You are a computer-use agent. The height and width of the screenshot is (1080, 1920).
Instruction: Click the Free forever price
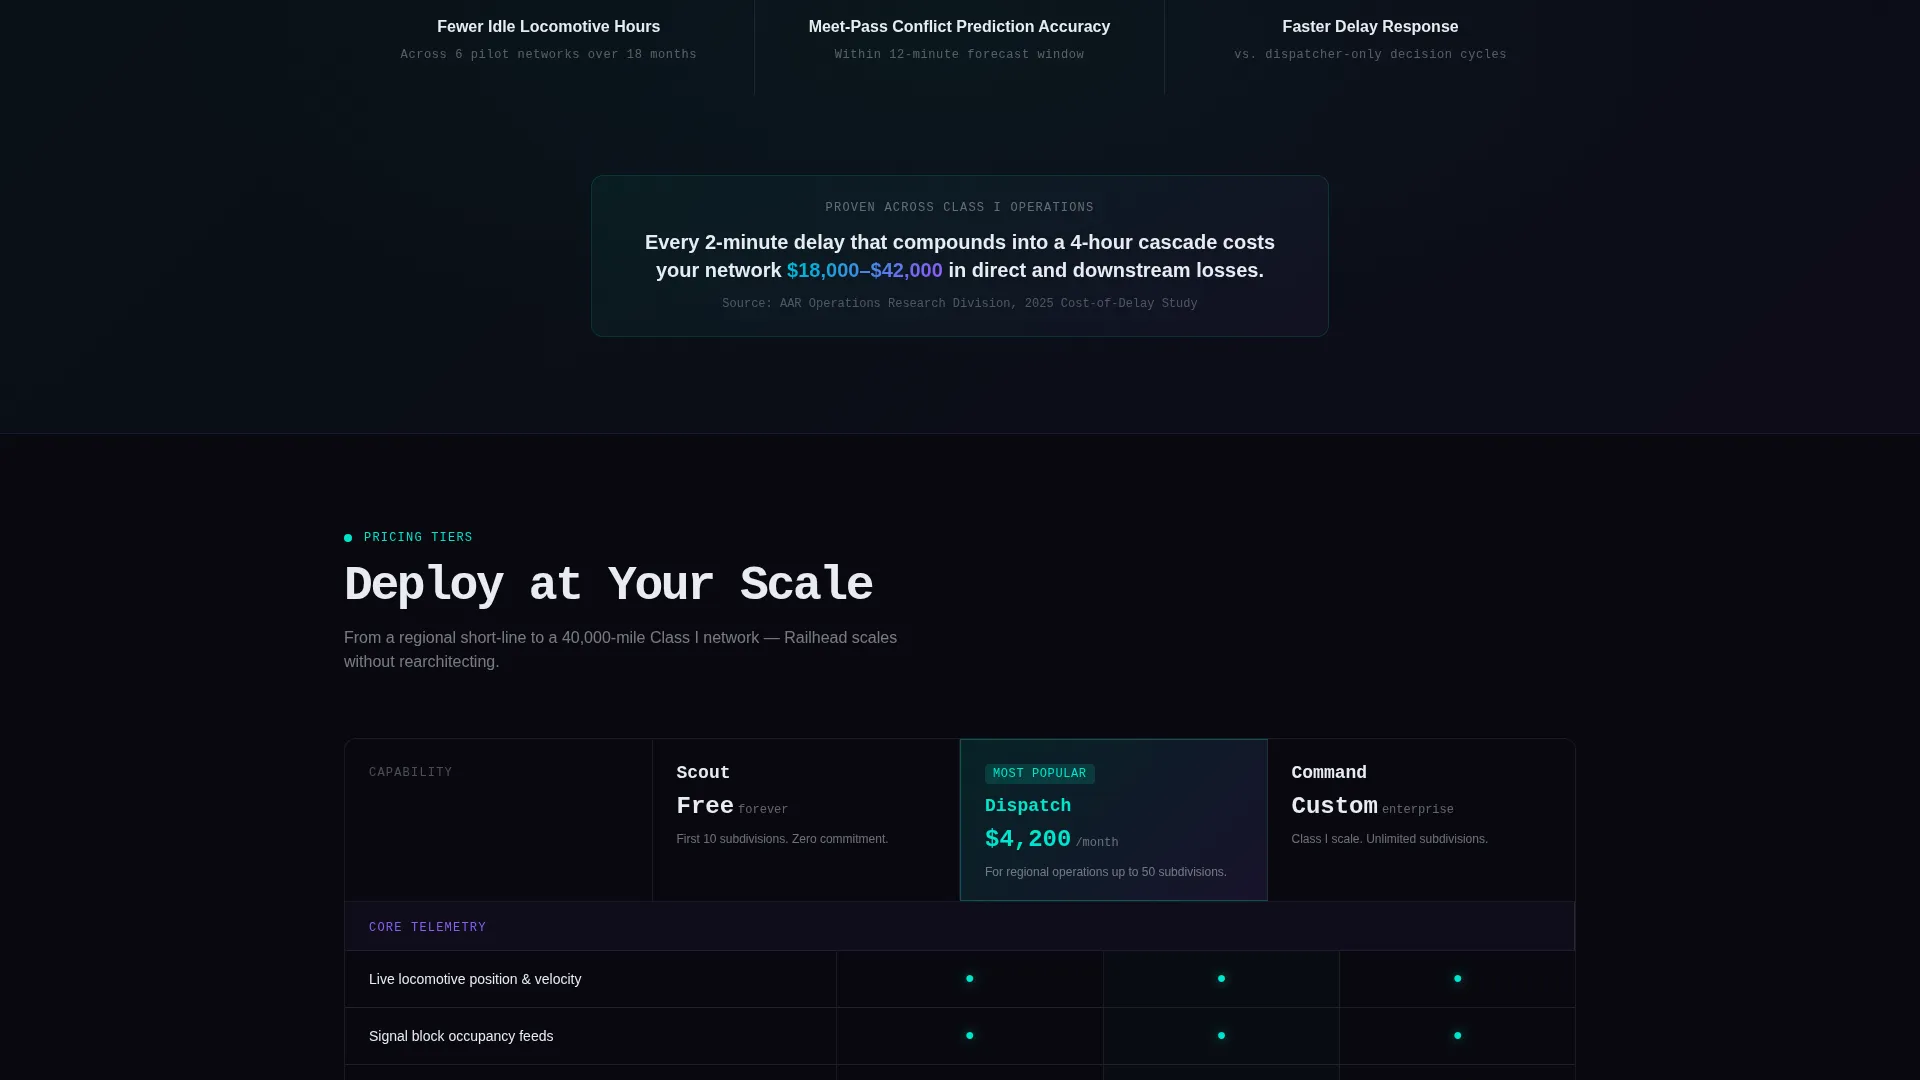pyautogui.click(x=732, y=807)
